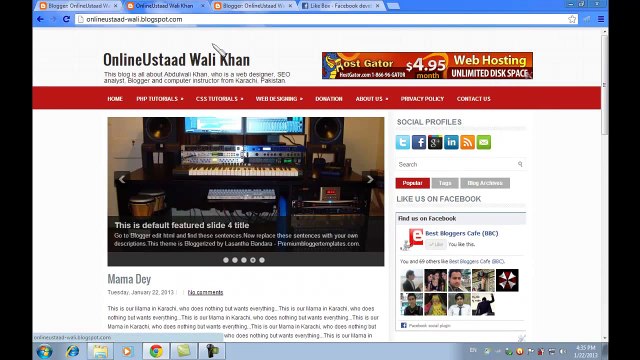Select the fifth slider pagination dot
This screenshot has height=360, width=640.
[262, 260]
